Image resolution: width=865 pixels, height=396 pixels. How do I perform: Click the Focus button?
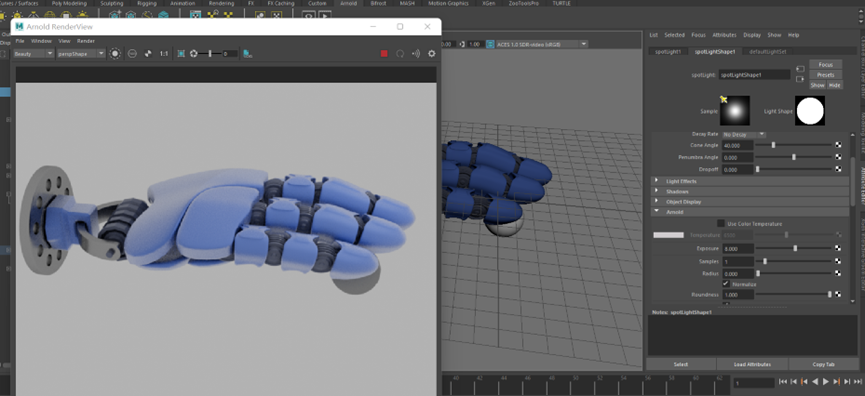click(x=825, y=65)
